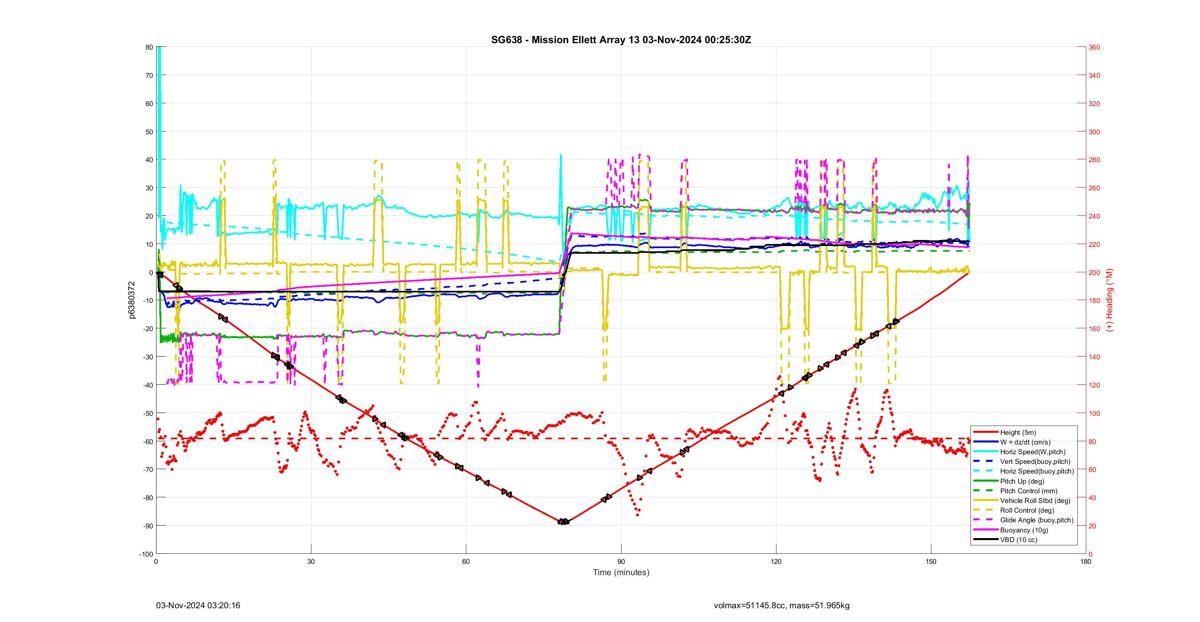Click the x-axis tick label '150'
Viewport: 1200px width, 622px height.
tap(931, 561)
